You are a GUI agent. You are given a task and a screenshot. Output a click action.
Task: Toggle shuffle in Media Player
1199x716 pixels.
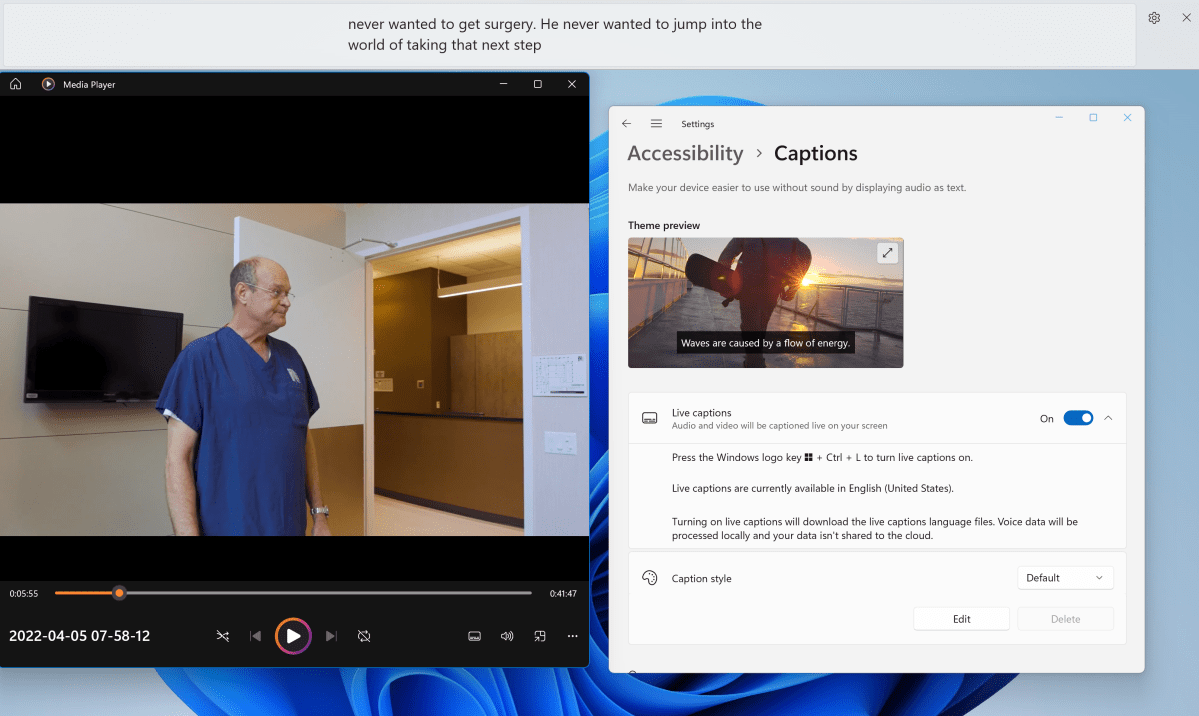pyautogui.click(x=223, y=636)
